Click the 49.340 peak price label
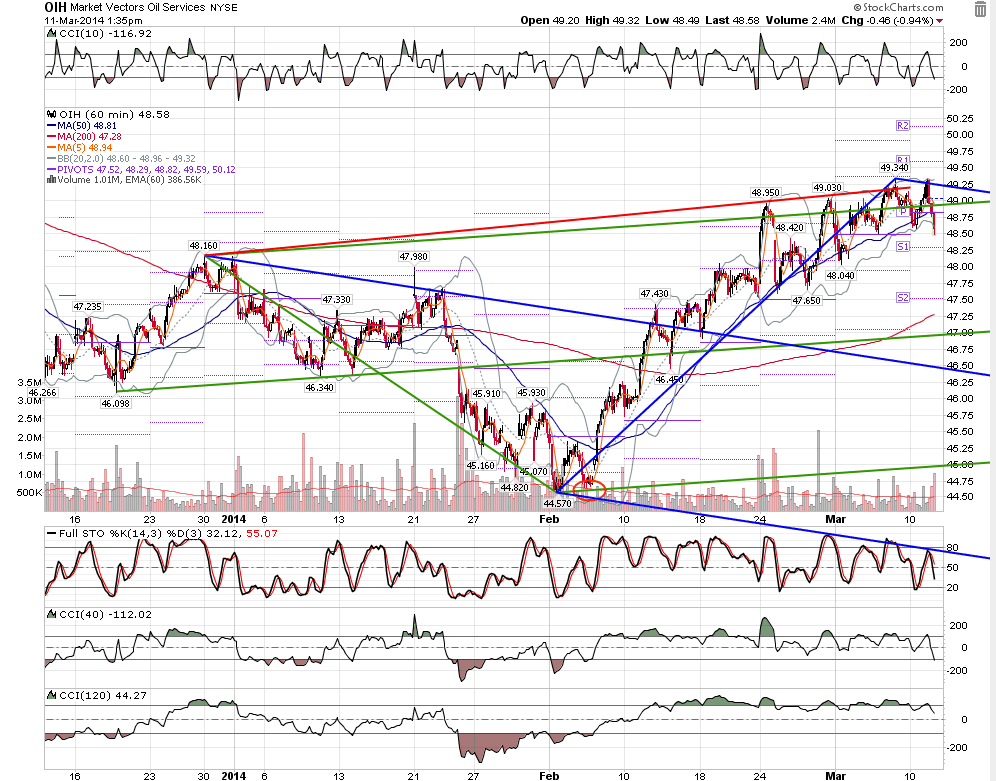Image resolution: width=996 pixels, height=781 pixels. [x=894, y=168]
